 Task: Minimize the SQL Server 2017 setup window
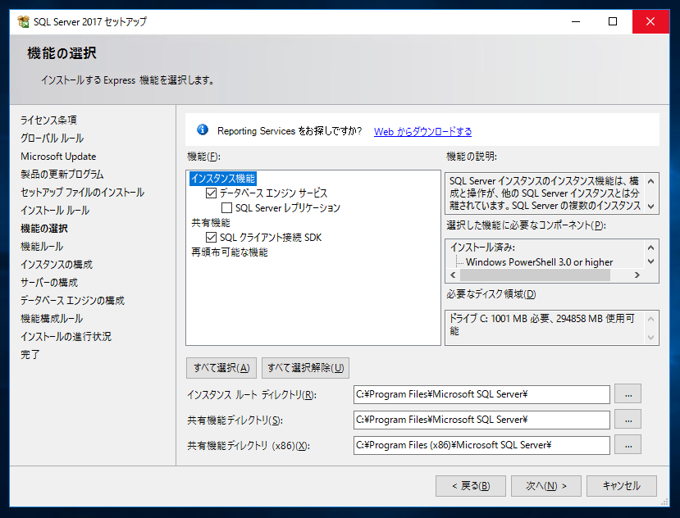pyautogui.click(x=576, y=21)
